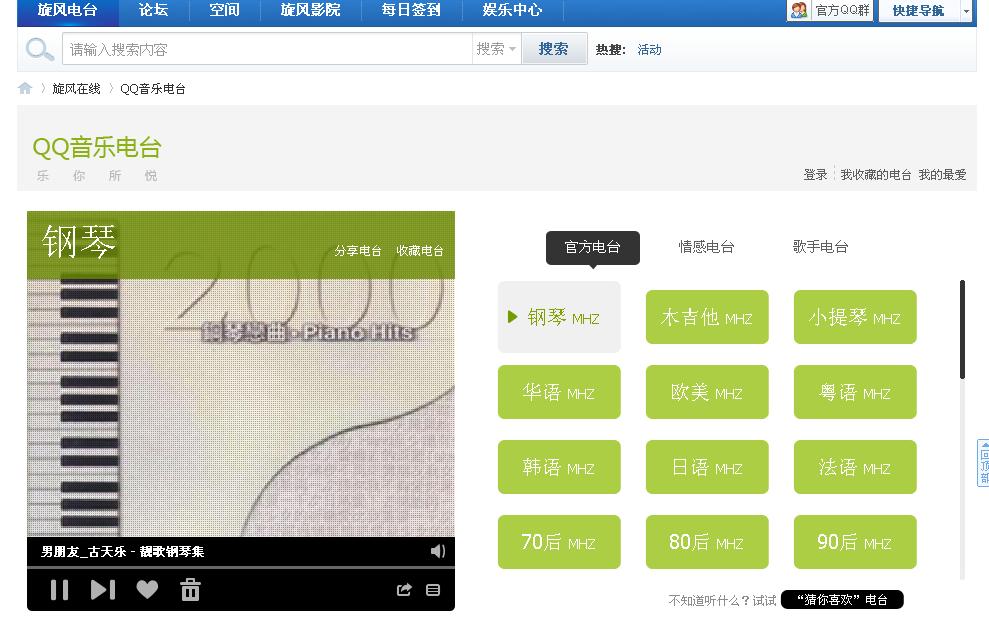Click the 登录 login link

pos(813,174)
